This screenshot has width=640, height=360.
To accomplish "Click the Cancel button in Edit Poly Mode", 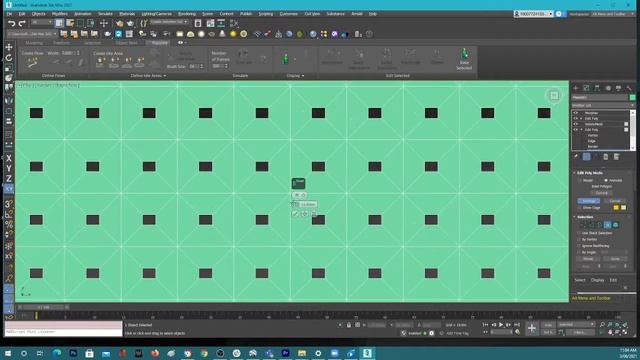I will [615, 201].
